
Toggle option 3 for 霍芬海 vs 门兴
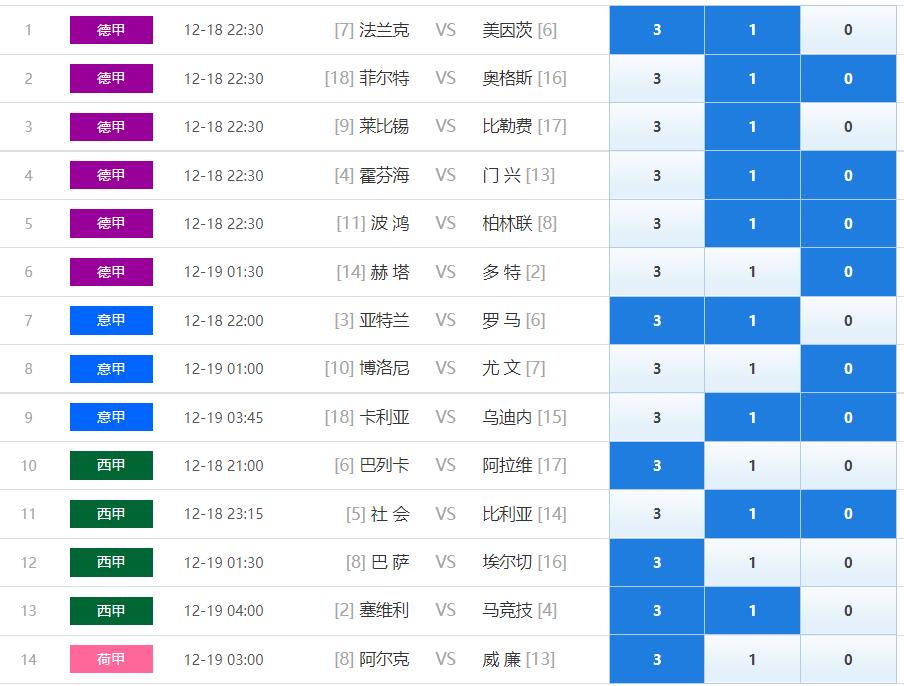(x=656, y=176)
